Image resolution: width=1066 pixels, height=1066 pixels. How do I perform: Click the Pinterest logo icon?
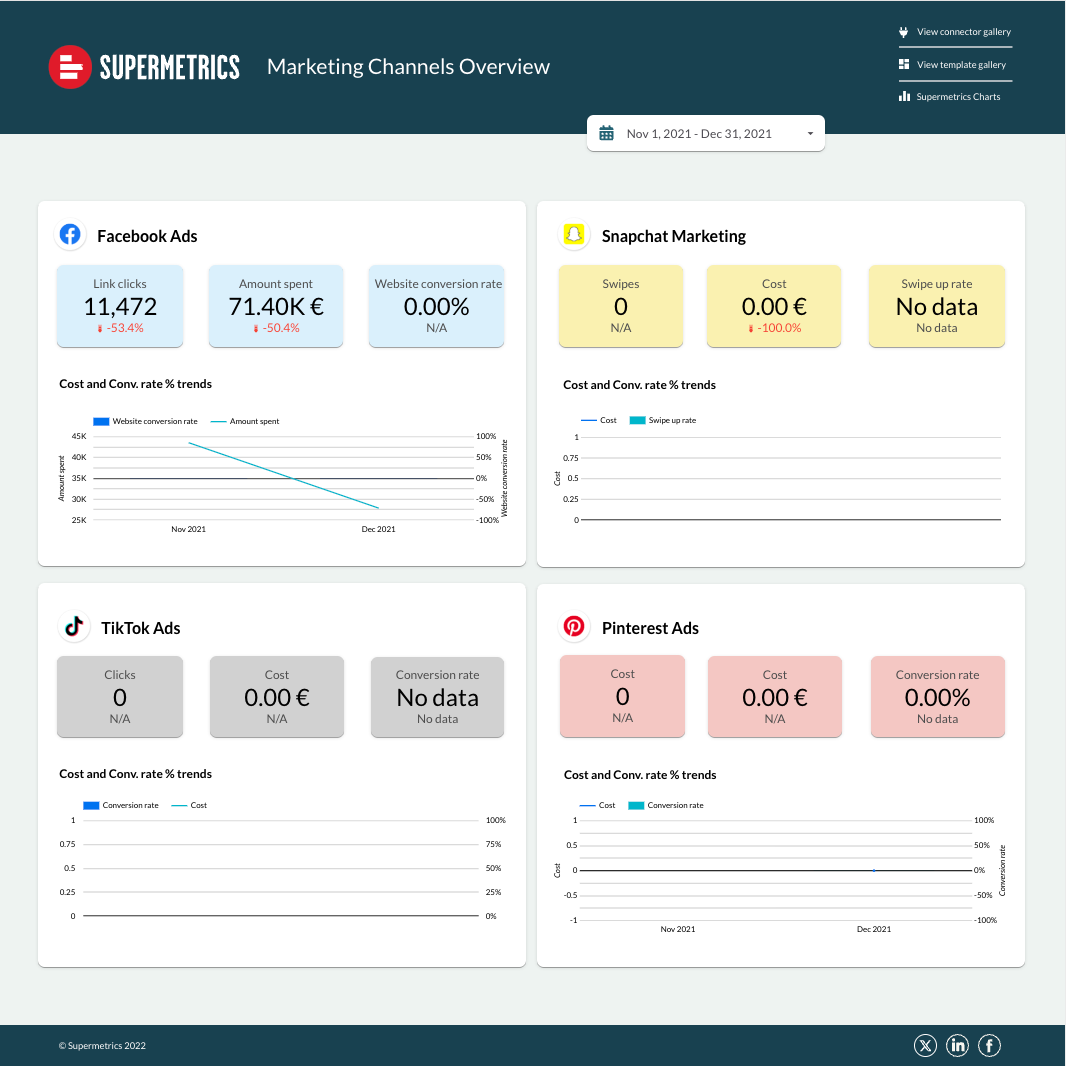point(574,626)
